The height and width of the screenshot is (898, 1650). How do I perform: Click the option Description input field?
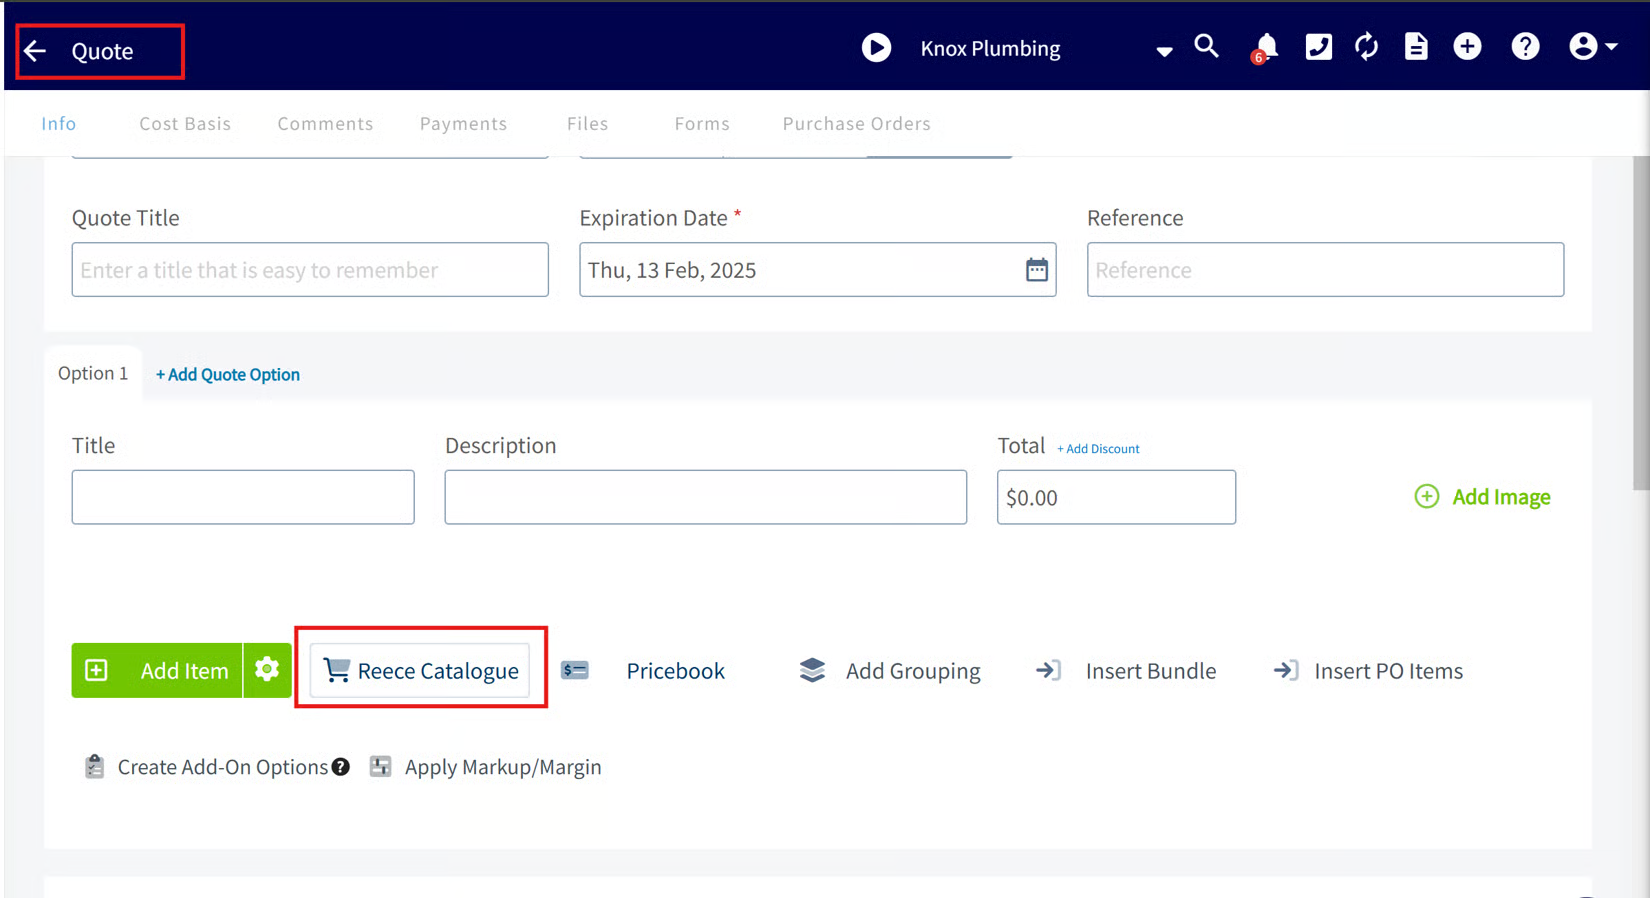click(x=705, y=497)
